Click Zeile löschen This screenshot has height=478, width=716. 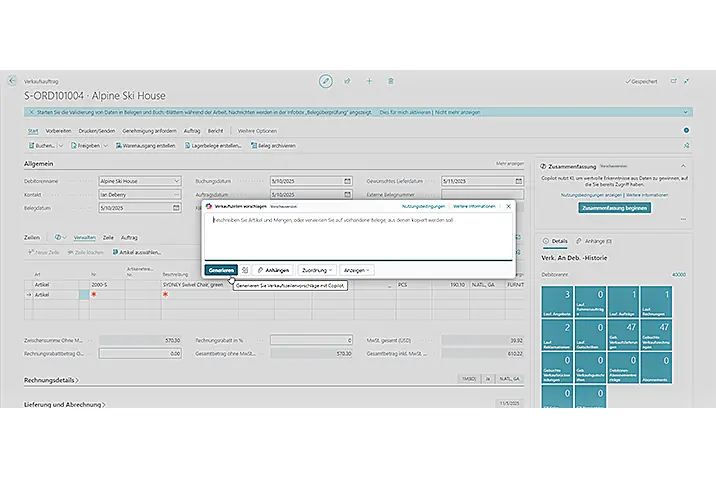click(x=85, y=252)
